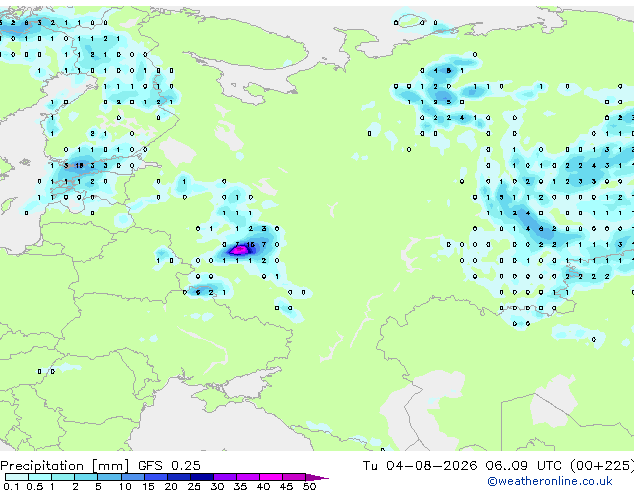
Task: Pick the 1–2 mm legend color box
Action: pos(63,477)
